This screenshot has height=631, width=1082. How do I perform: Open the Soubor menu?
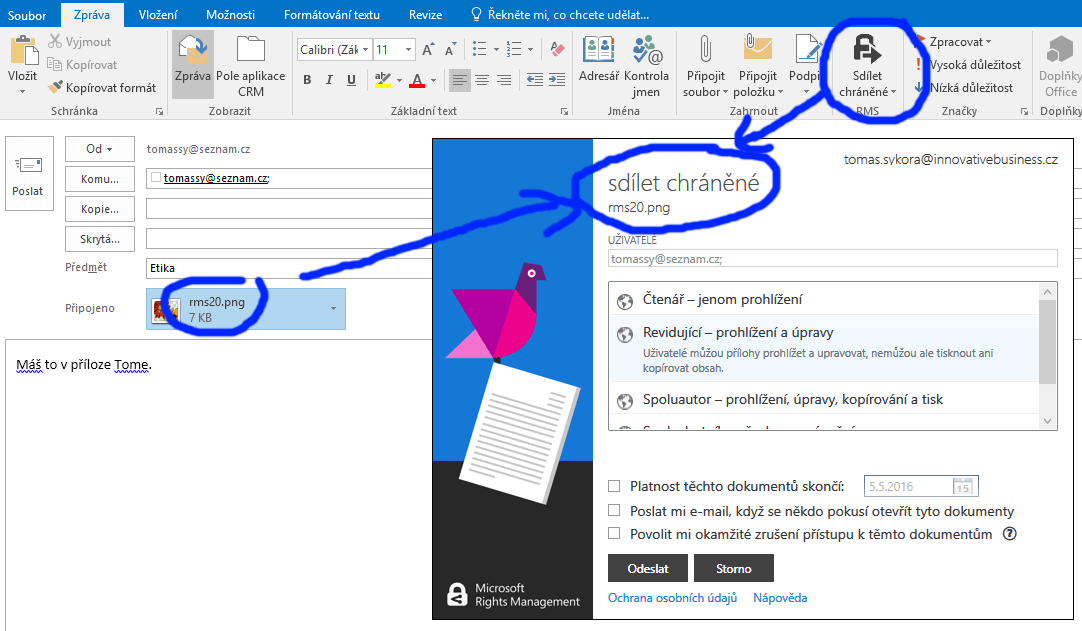pos(27,14)
